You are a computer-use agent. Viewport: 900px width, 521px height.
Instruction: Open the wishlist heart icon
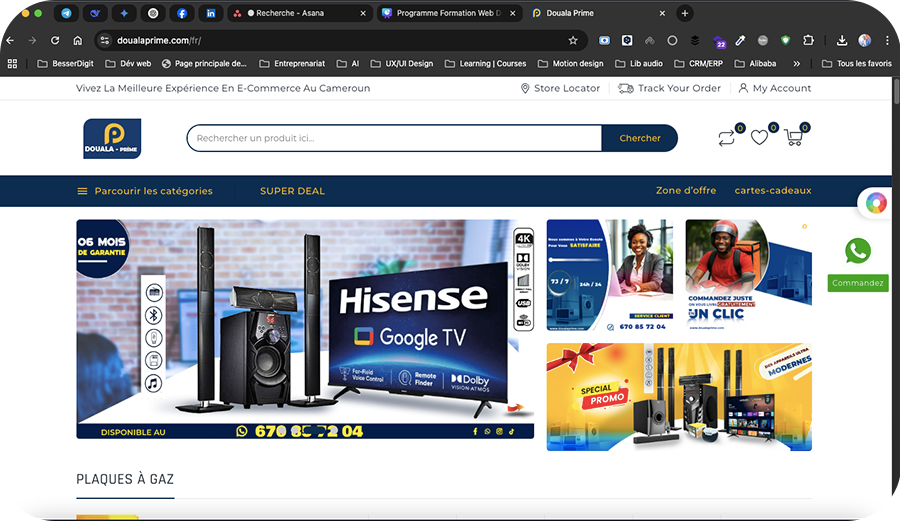tap(759, 138)
